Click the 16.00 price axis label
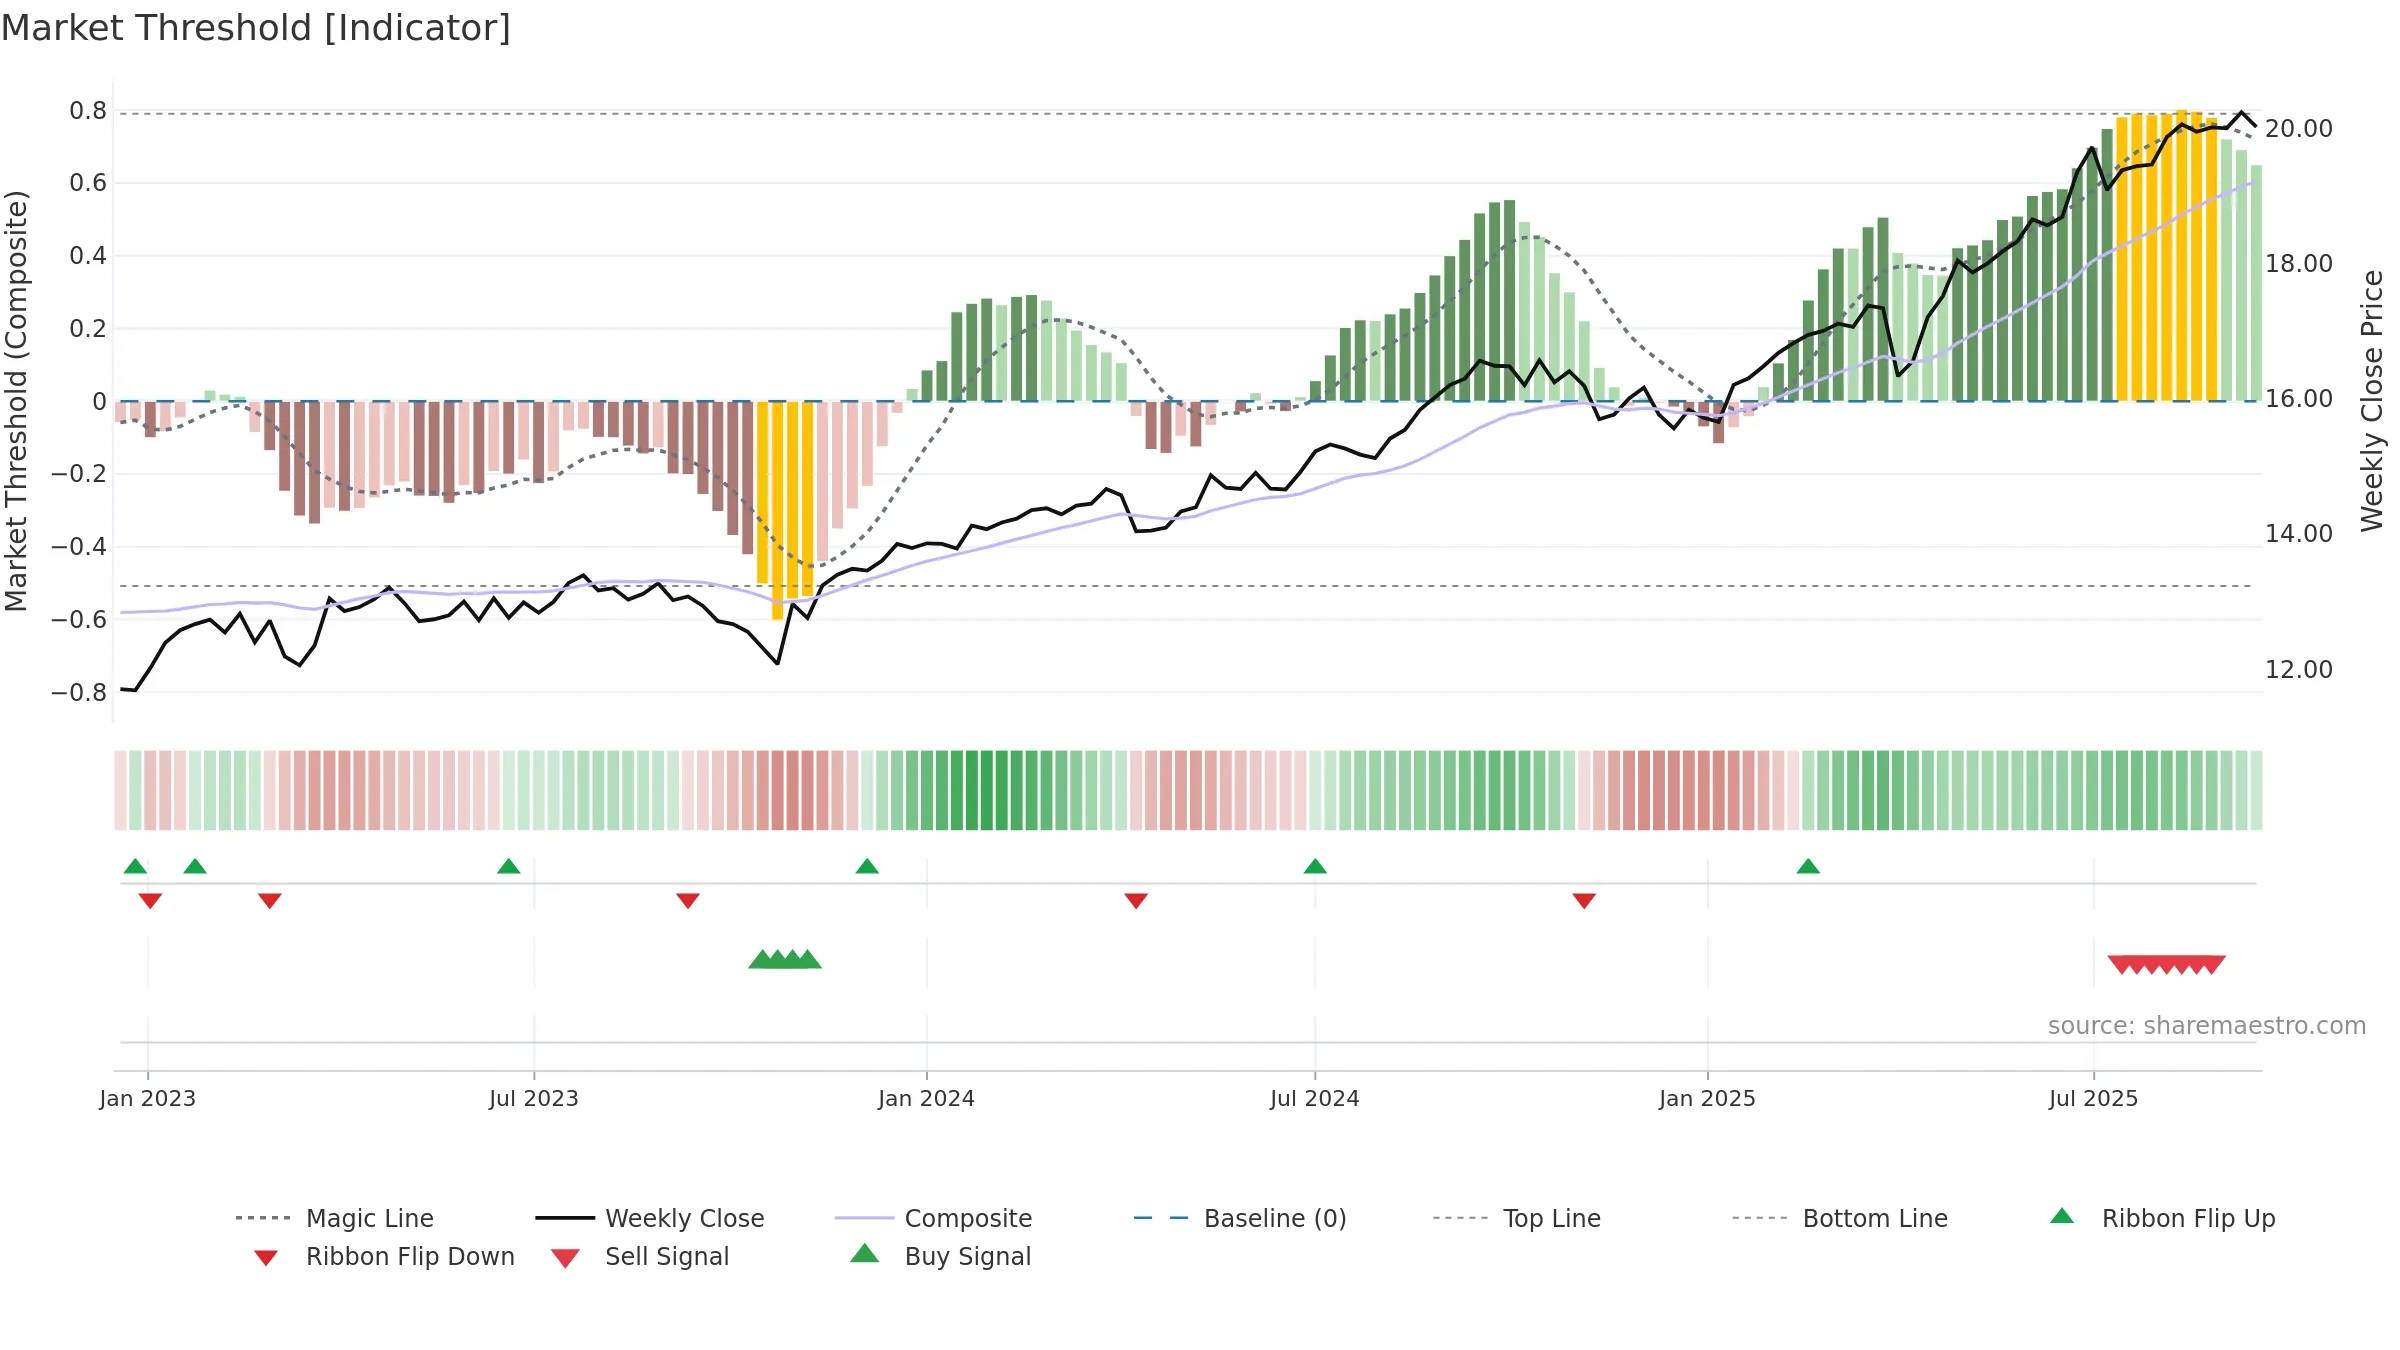Image resolution: width=2400 pixels, height=1350 pixels. 2299,399
